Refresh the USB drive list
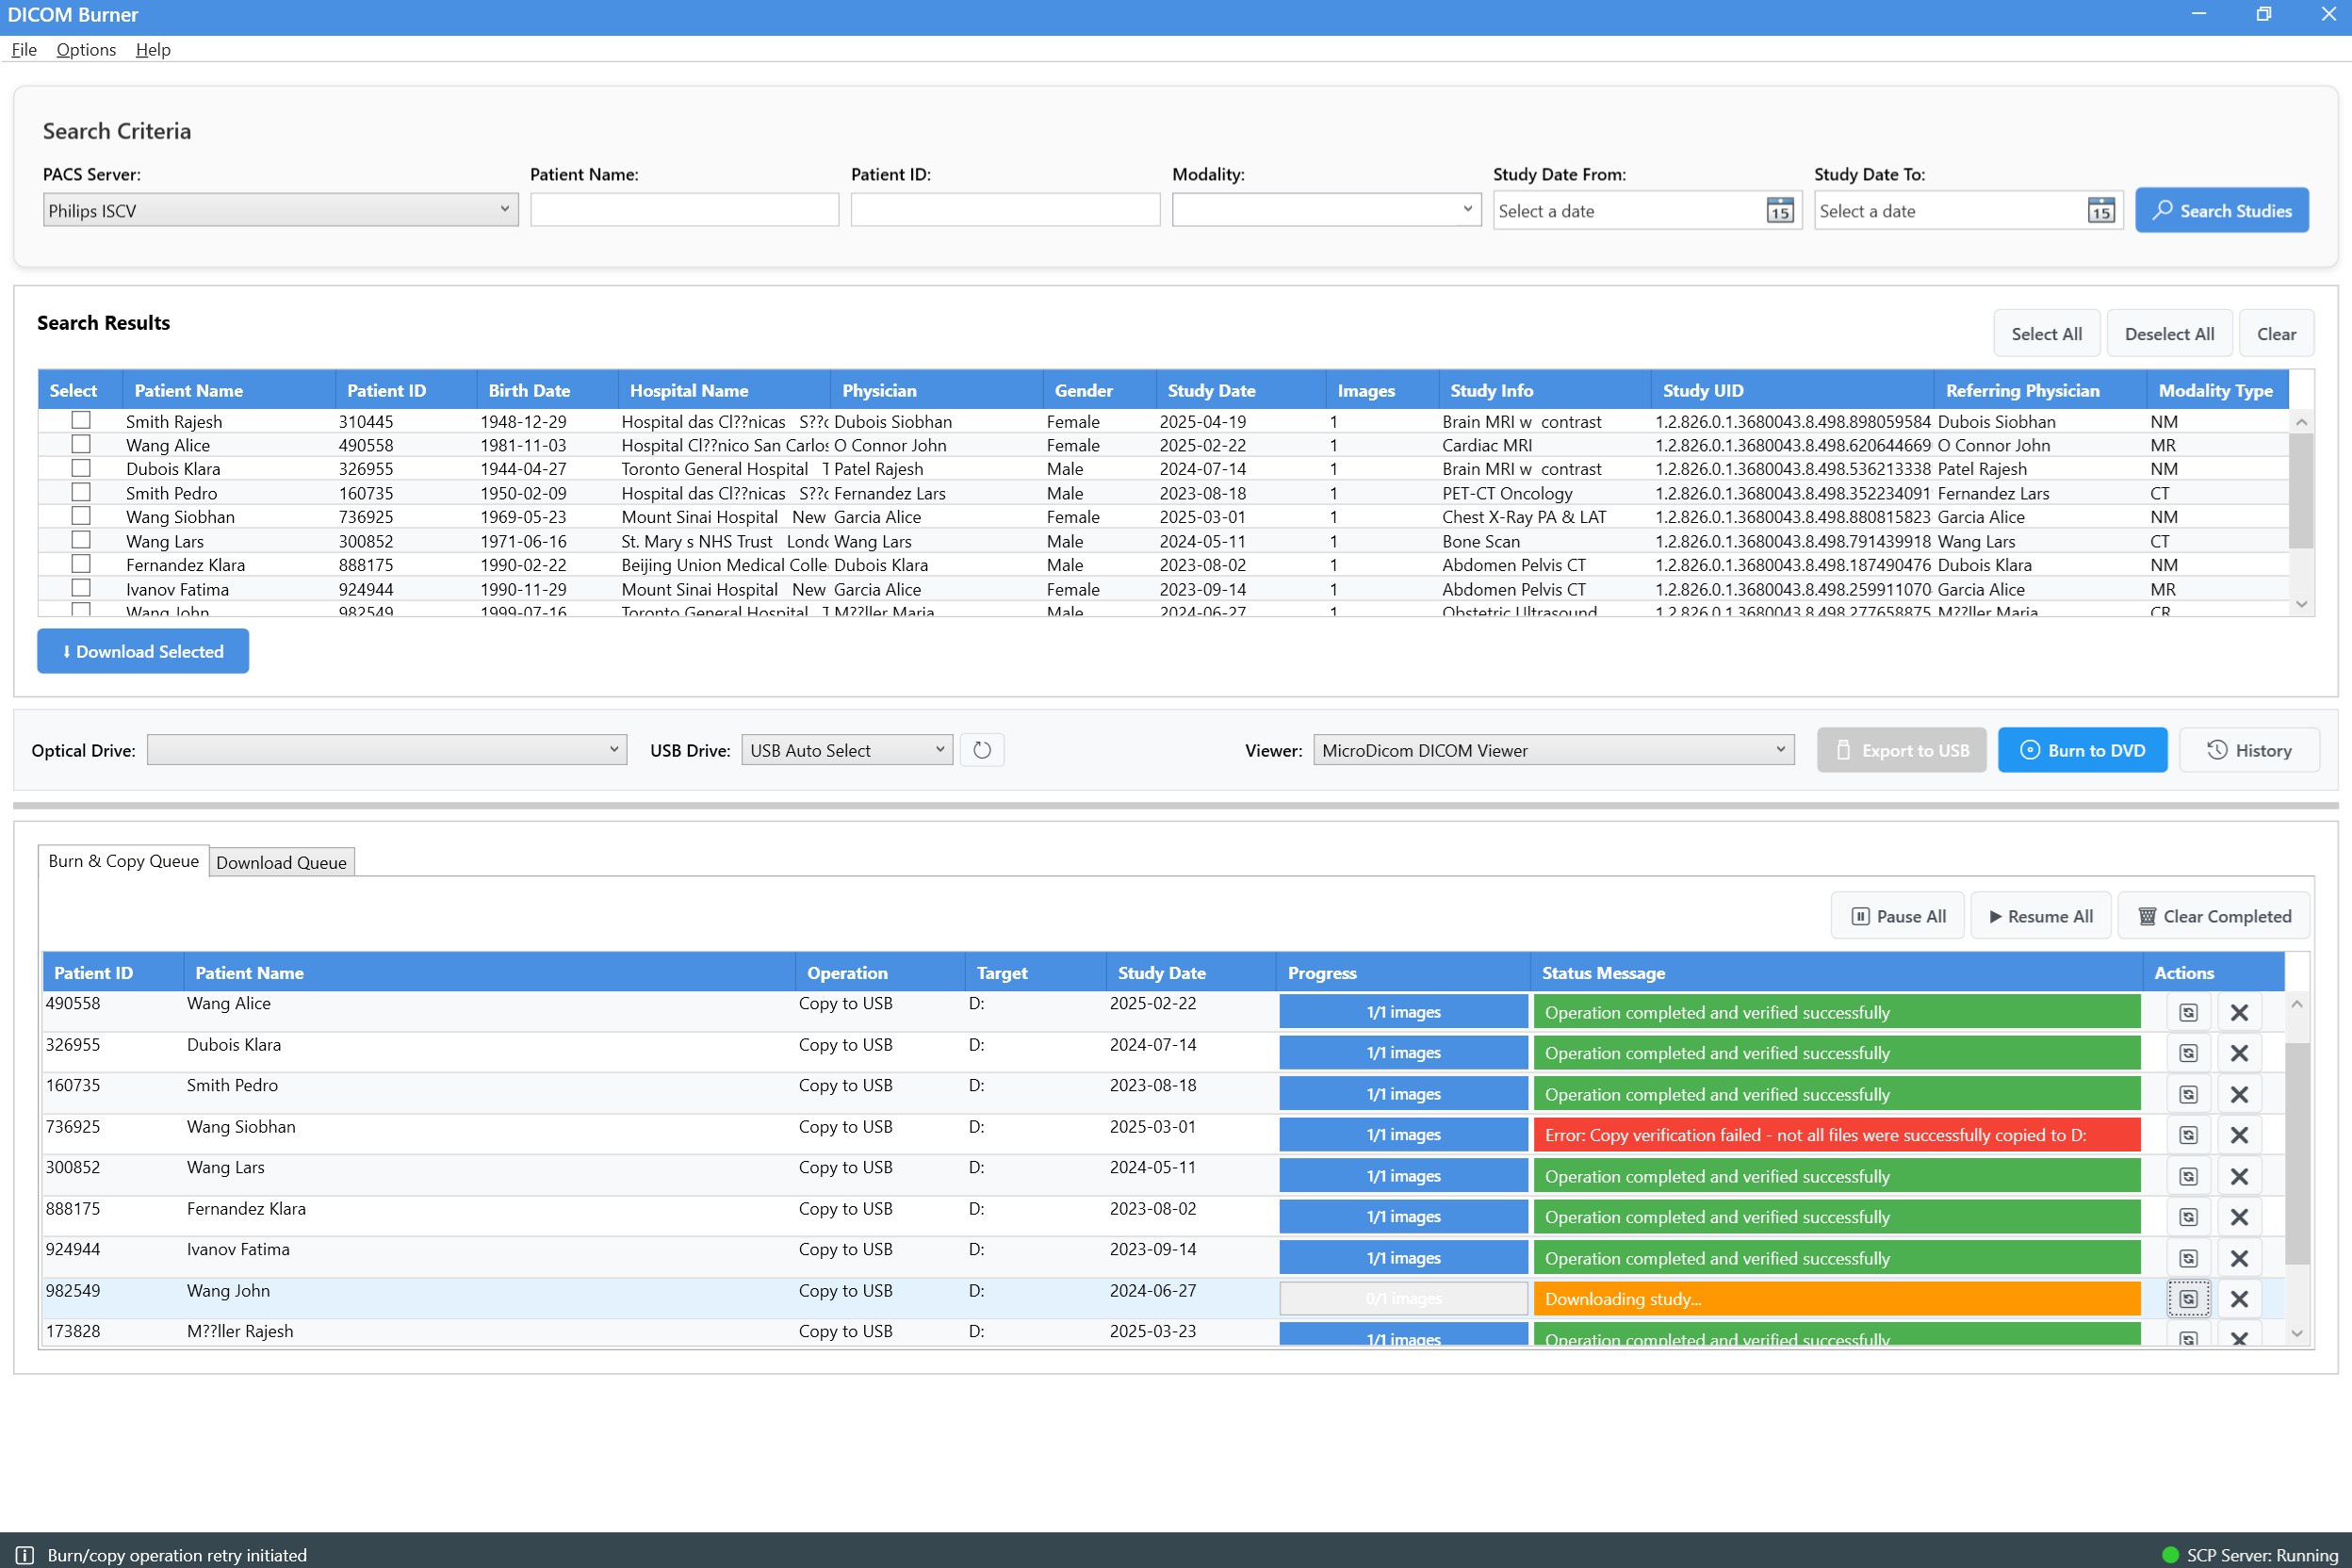 coord(981,749)
